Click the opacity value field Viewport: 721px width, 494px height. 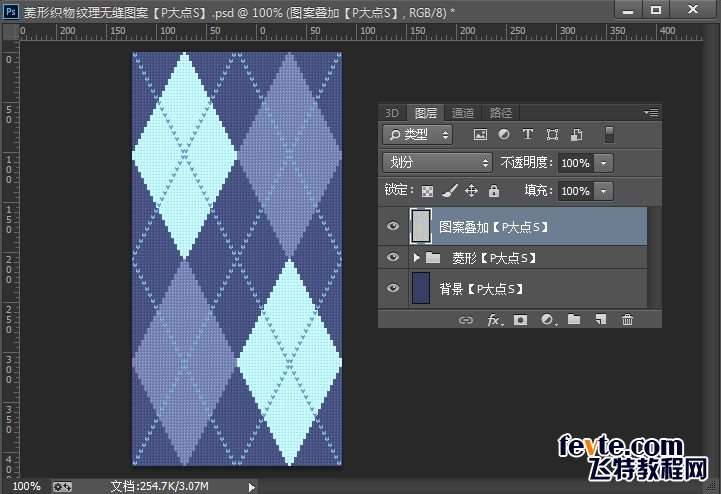pyautogui.click(x=576, y=163)
